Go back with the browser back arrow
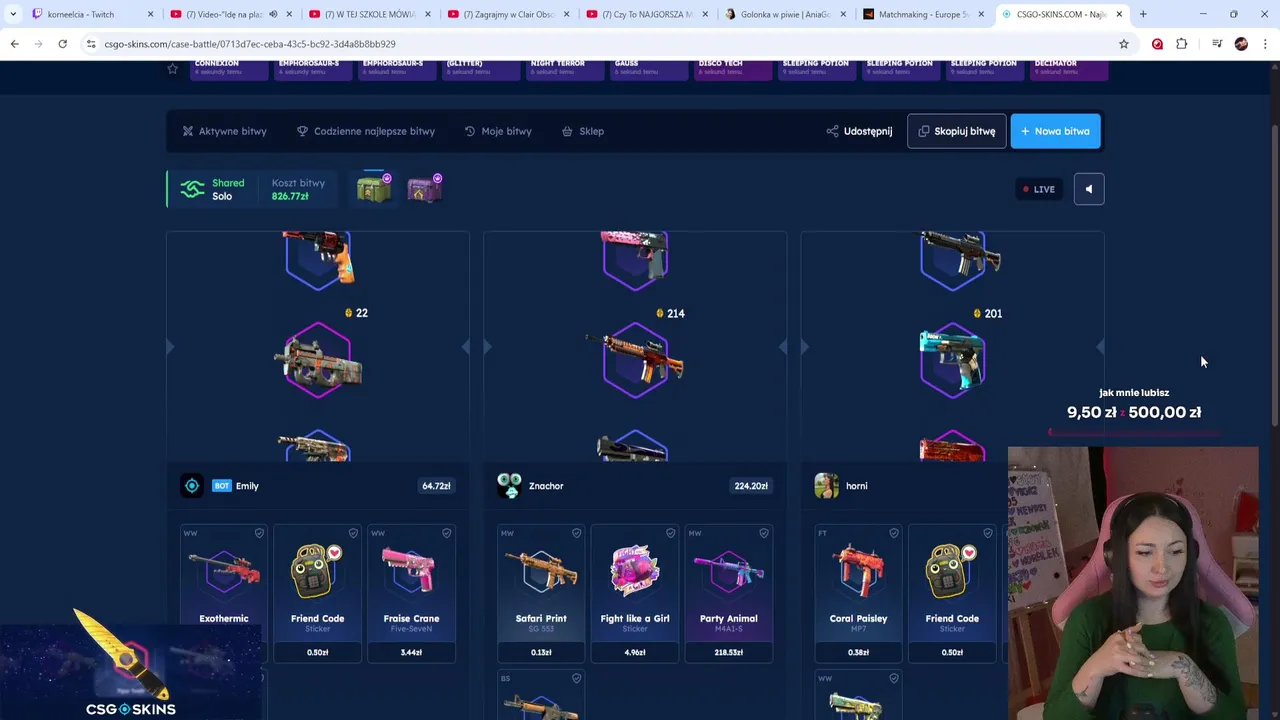Viewport: 1280px width, 720px height. click(x=14, y=44)
